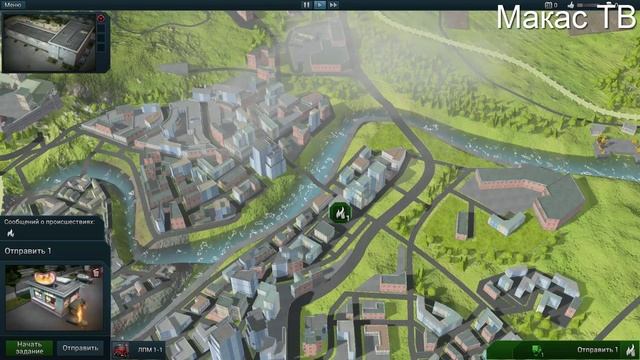Select the fire incident report icon

click(x=11, y=233)
